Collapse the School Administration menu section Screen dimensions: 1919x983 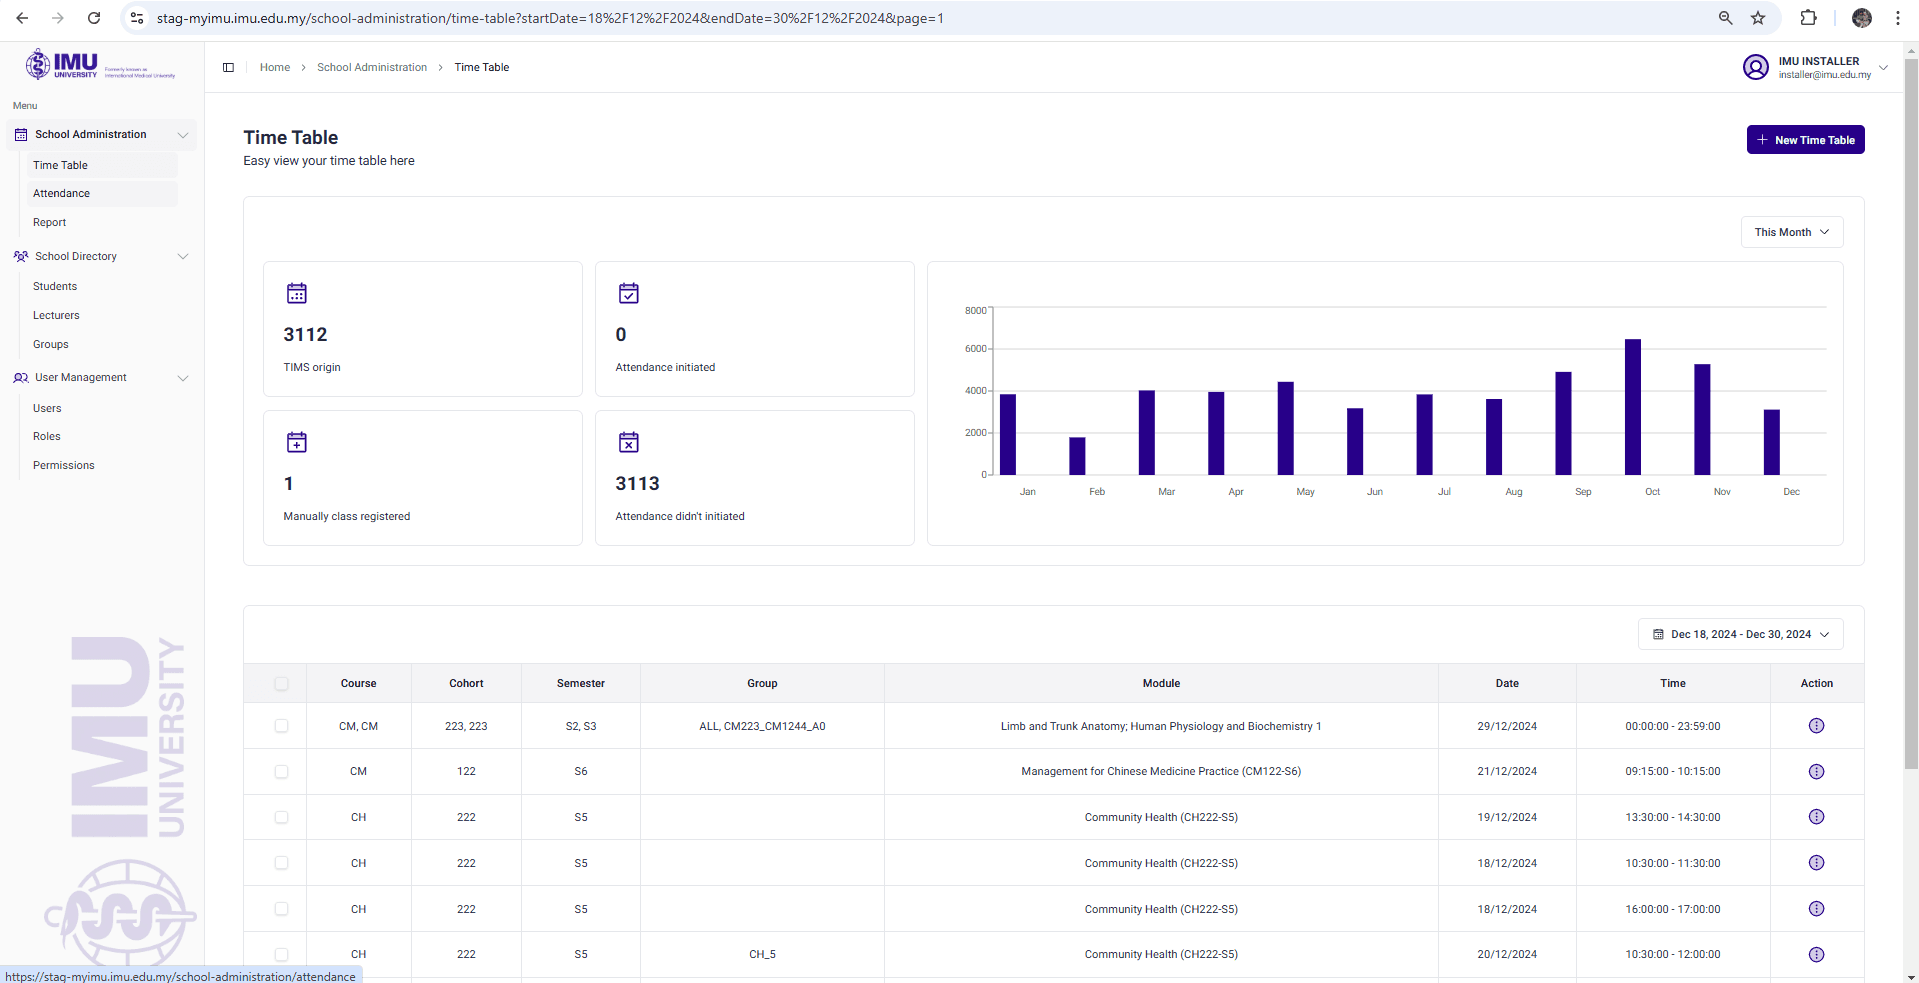(183, 134)
